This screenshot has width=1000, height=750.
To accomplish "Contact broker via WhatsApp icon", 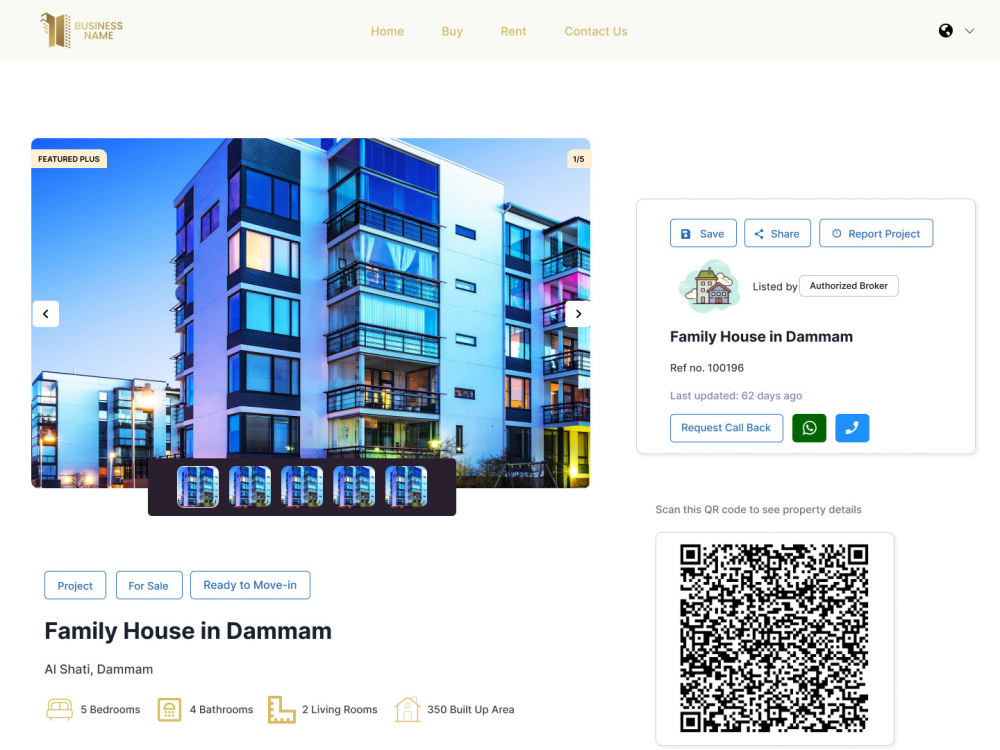I will (x=809, y=428).
